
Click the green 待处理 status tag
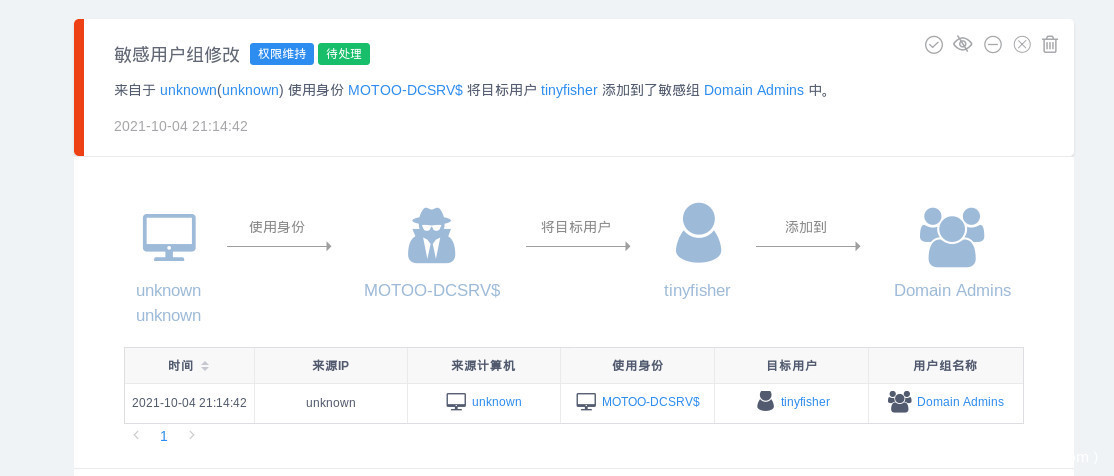tap(344, 54)
